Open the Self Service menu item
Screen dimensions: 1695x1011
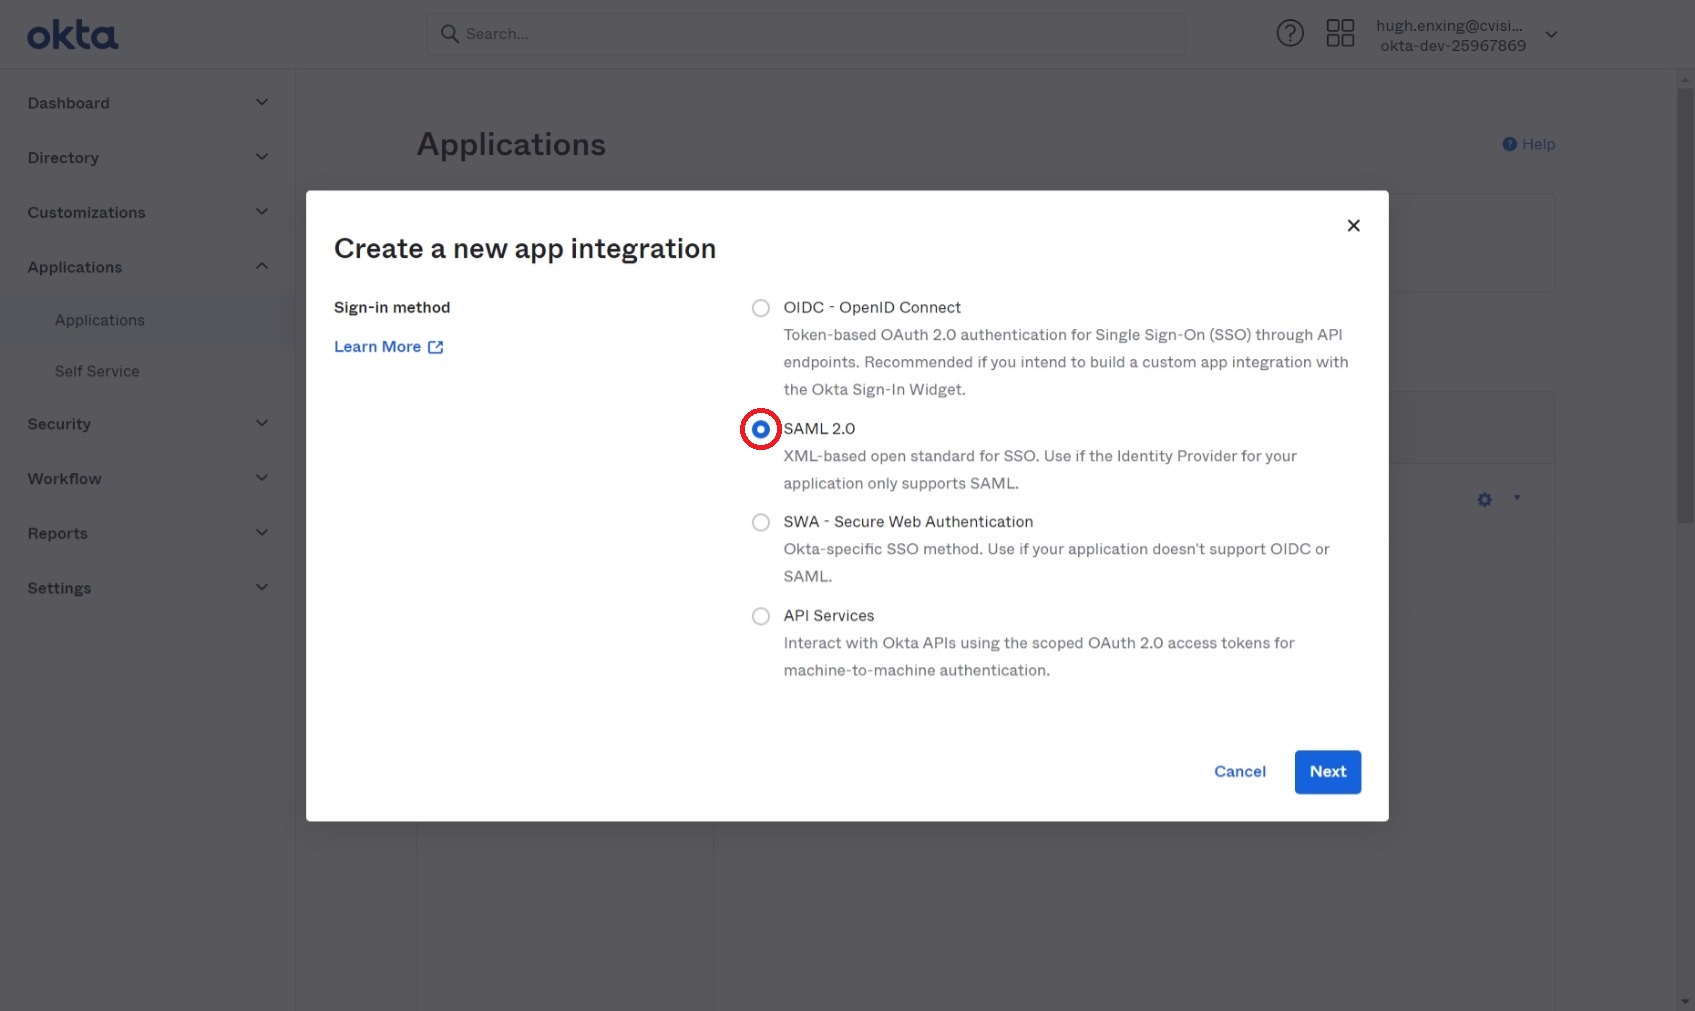[97, 371]
